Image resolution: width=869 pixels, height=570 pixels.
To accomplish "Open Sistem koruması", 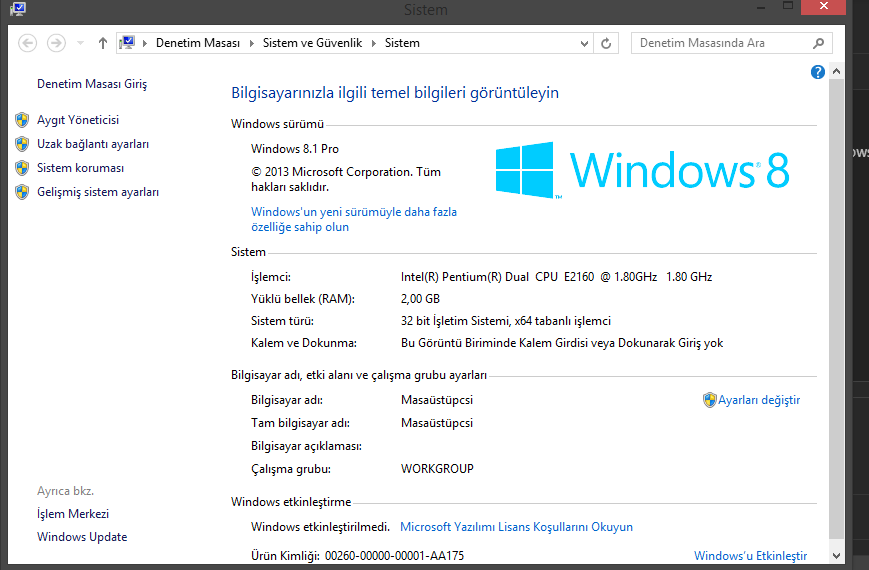I will (x=80, y=167).
